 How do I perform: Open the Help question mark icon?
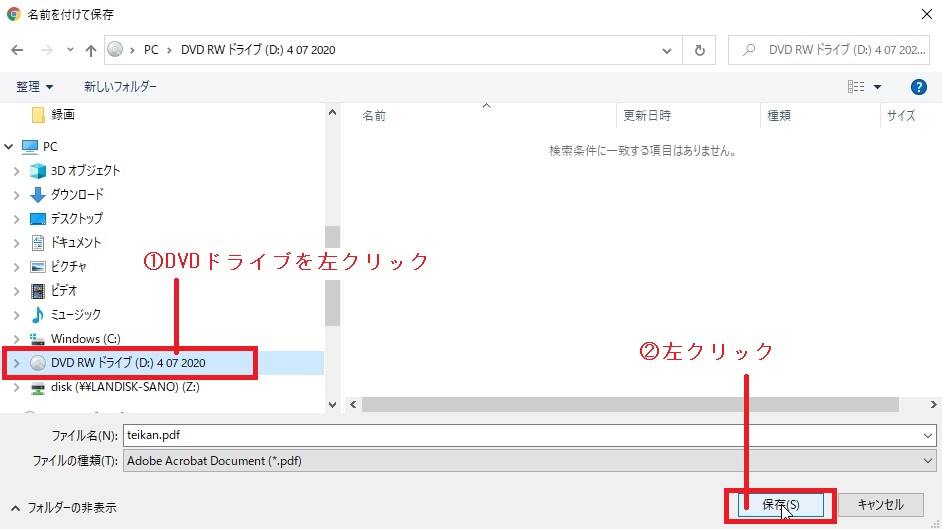[918, 87]
